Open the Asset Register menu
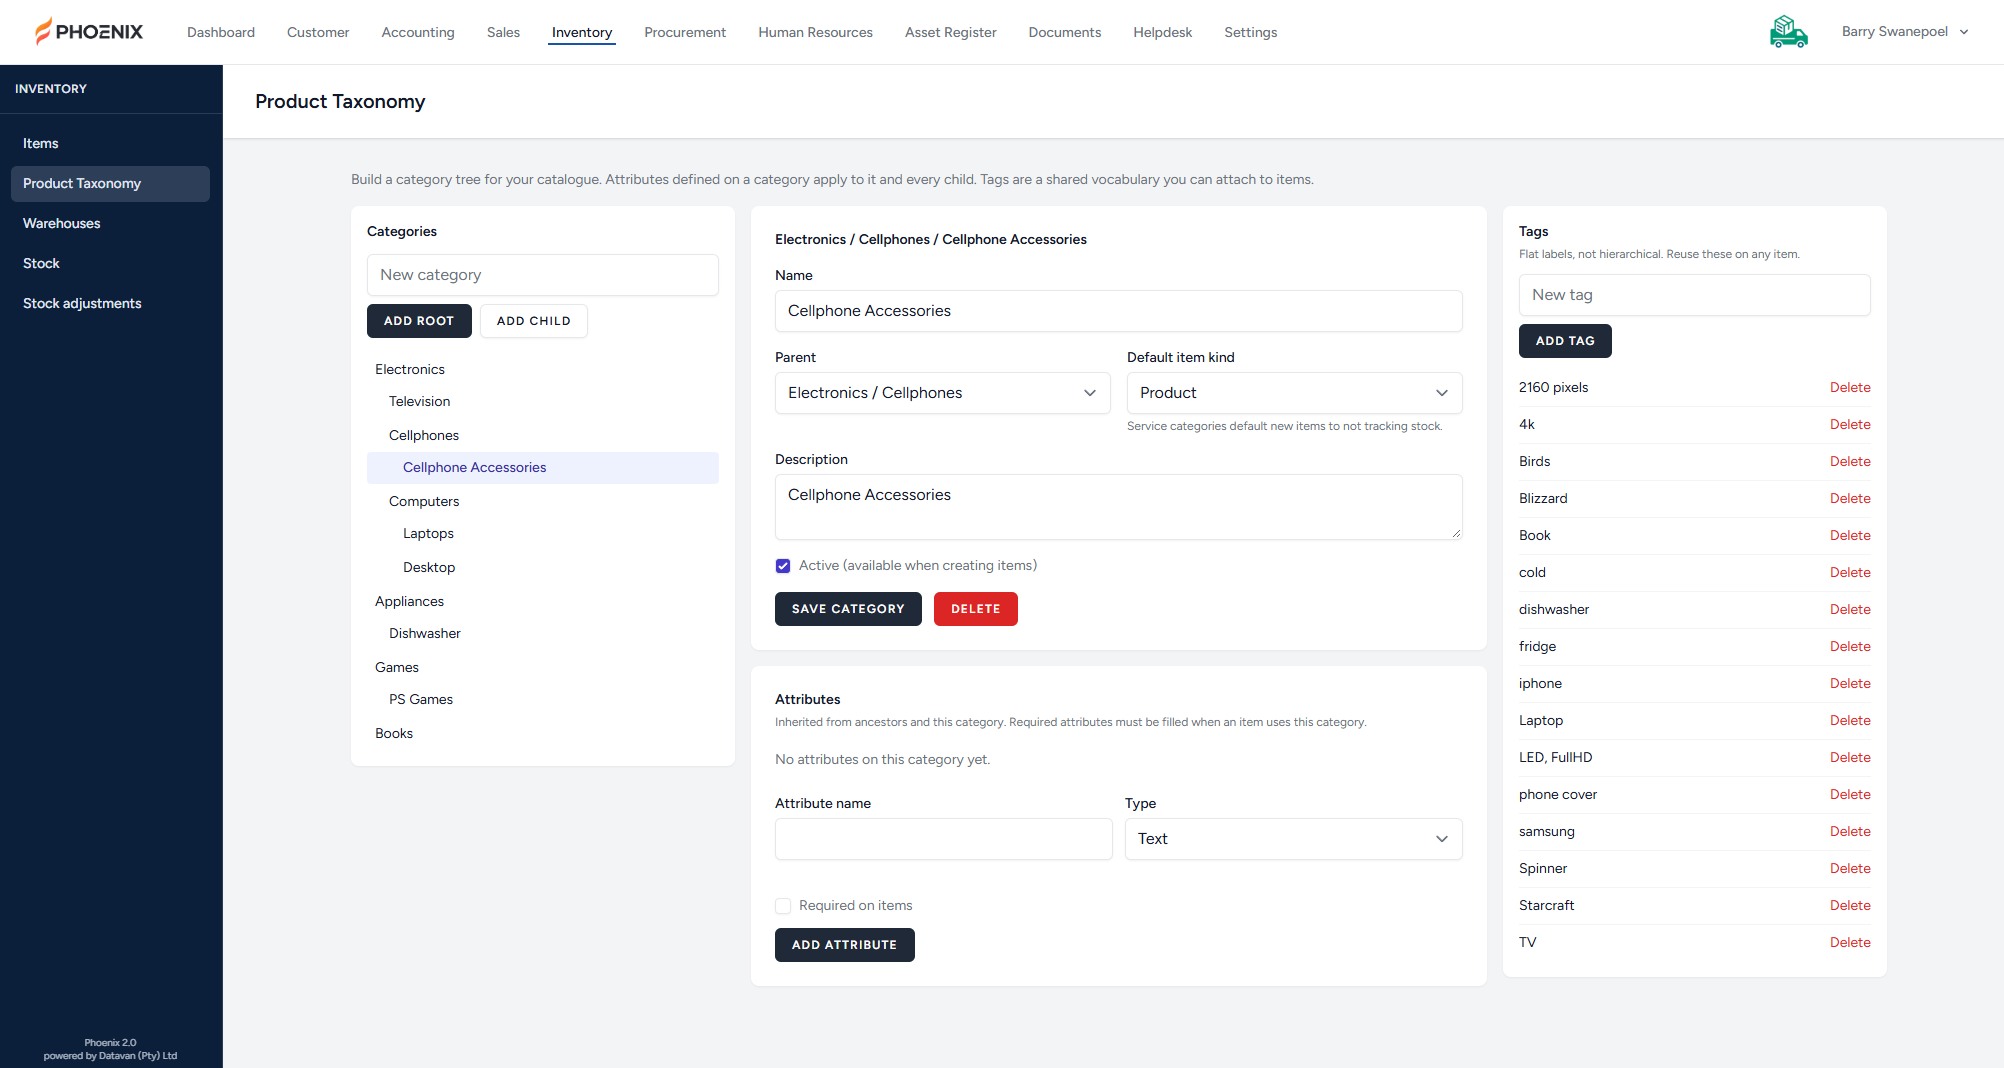This screenshot has width=2004, height=1068. (x=950, y=32)
